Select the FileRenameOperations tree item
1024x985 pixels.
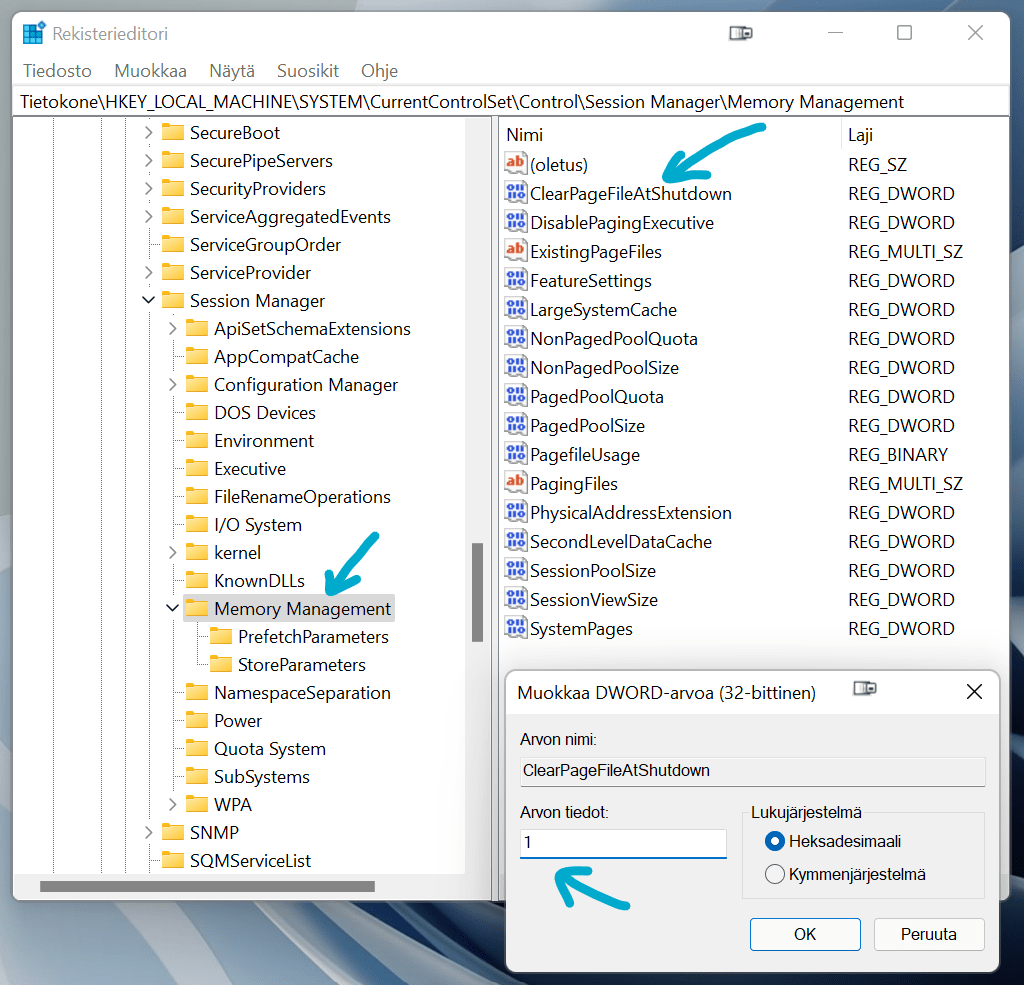[x=302, y=496]
